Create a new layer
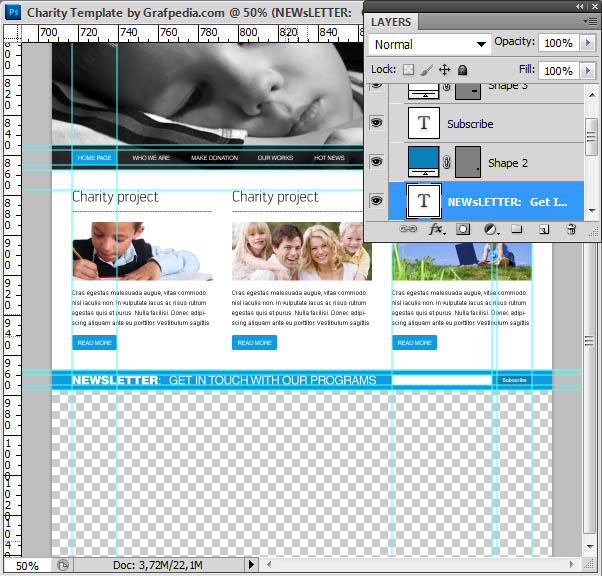 [x=544, y=230]
